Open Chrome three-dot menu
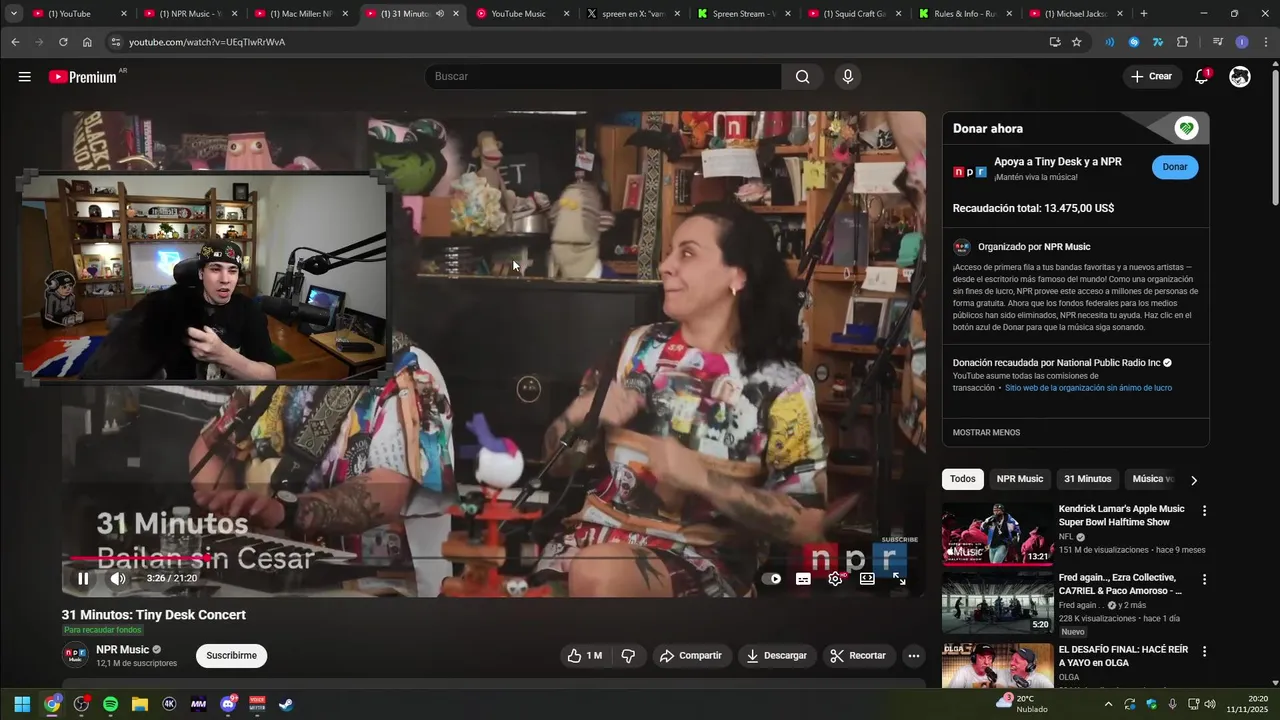1280x720 pixels. coord(1265,42)
